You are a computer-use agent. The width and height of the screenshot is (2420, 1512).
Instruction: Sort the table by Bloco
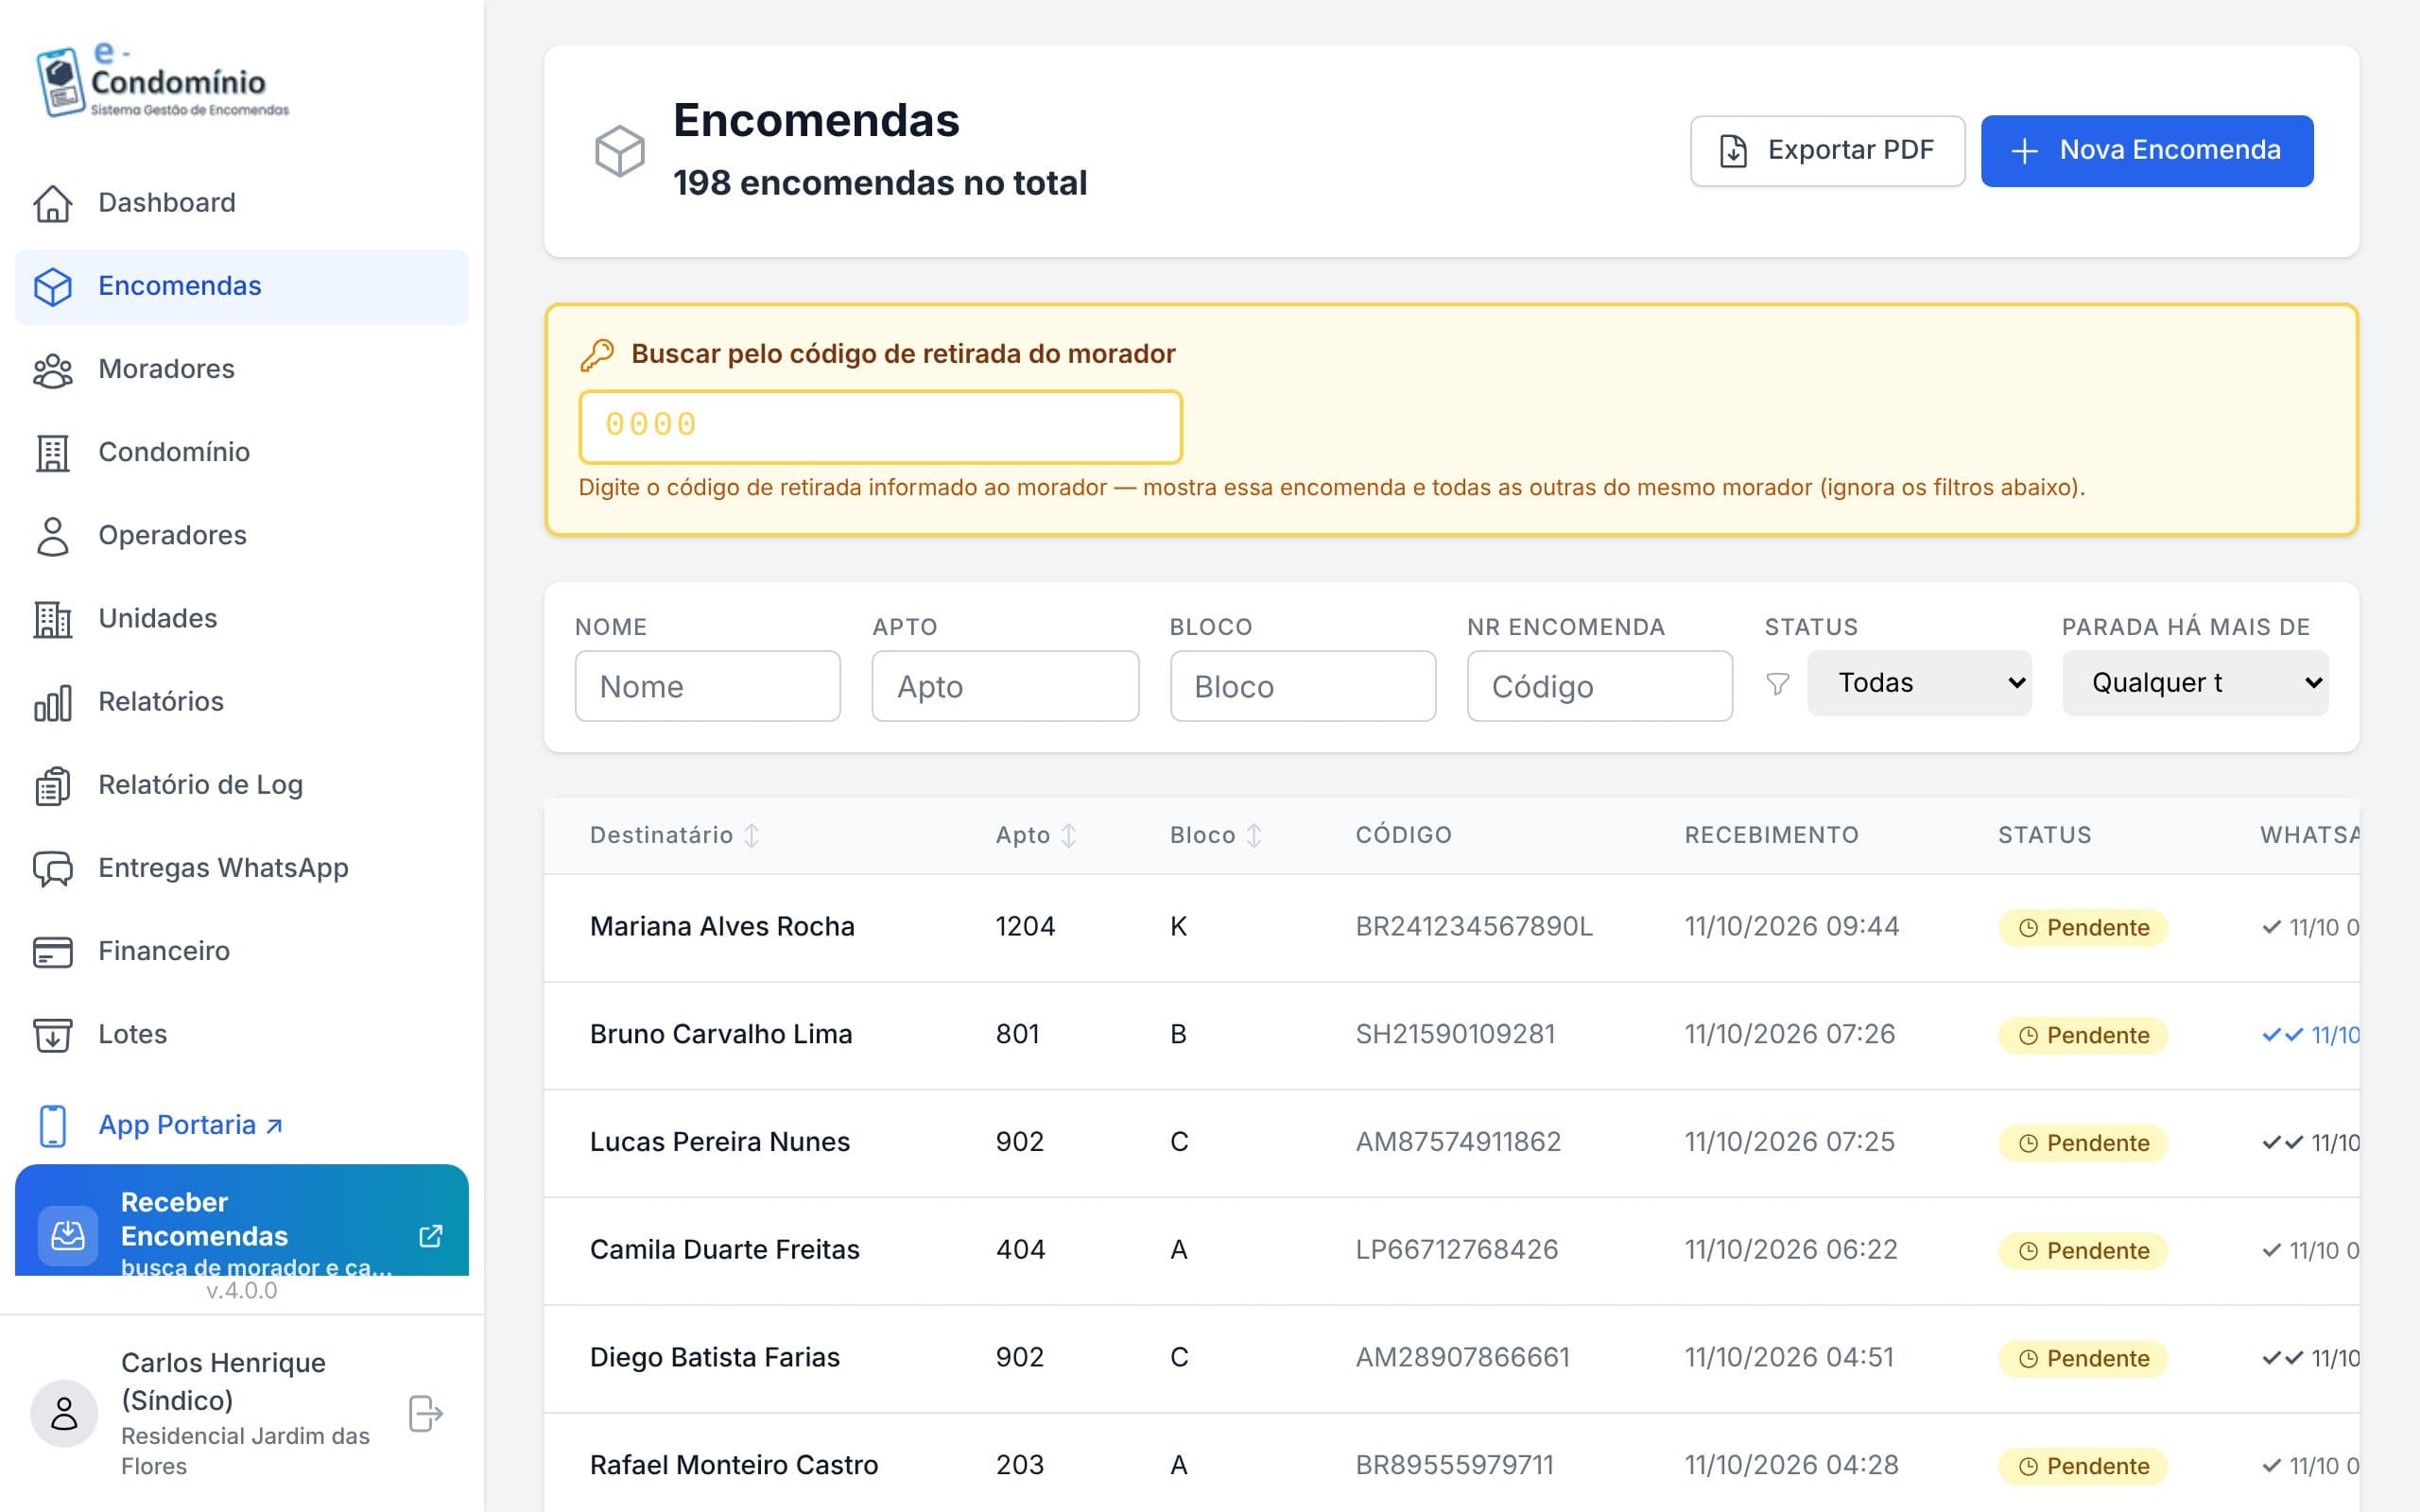click(1216, 835)
